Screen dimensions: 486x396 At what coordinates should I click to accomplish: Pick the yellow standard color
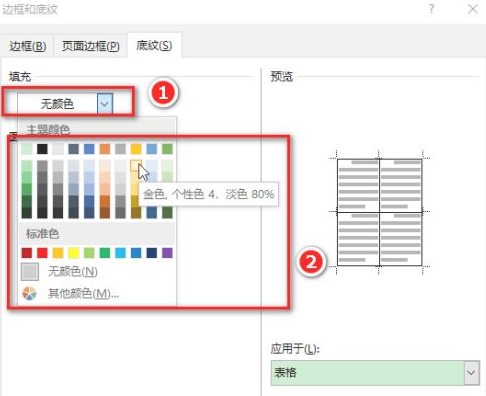point(73,253)
